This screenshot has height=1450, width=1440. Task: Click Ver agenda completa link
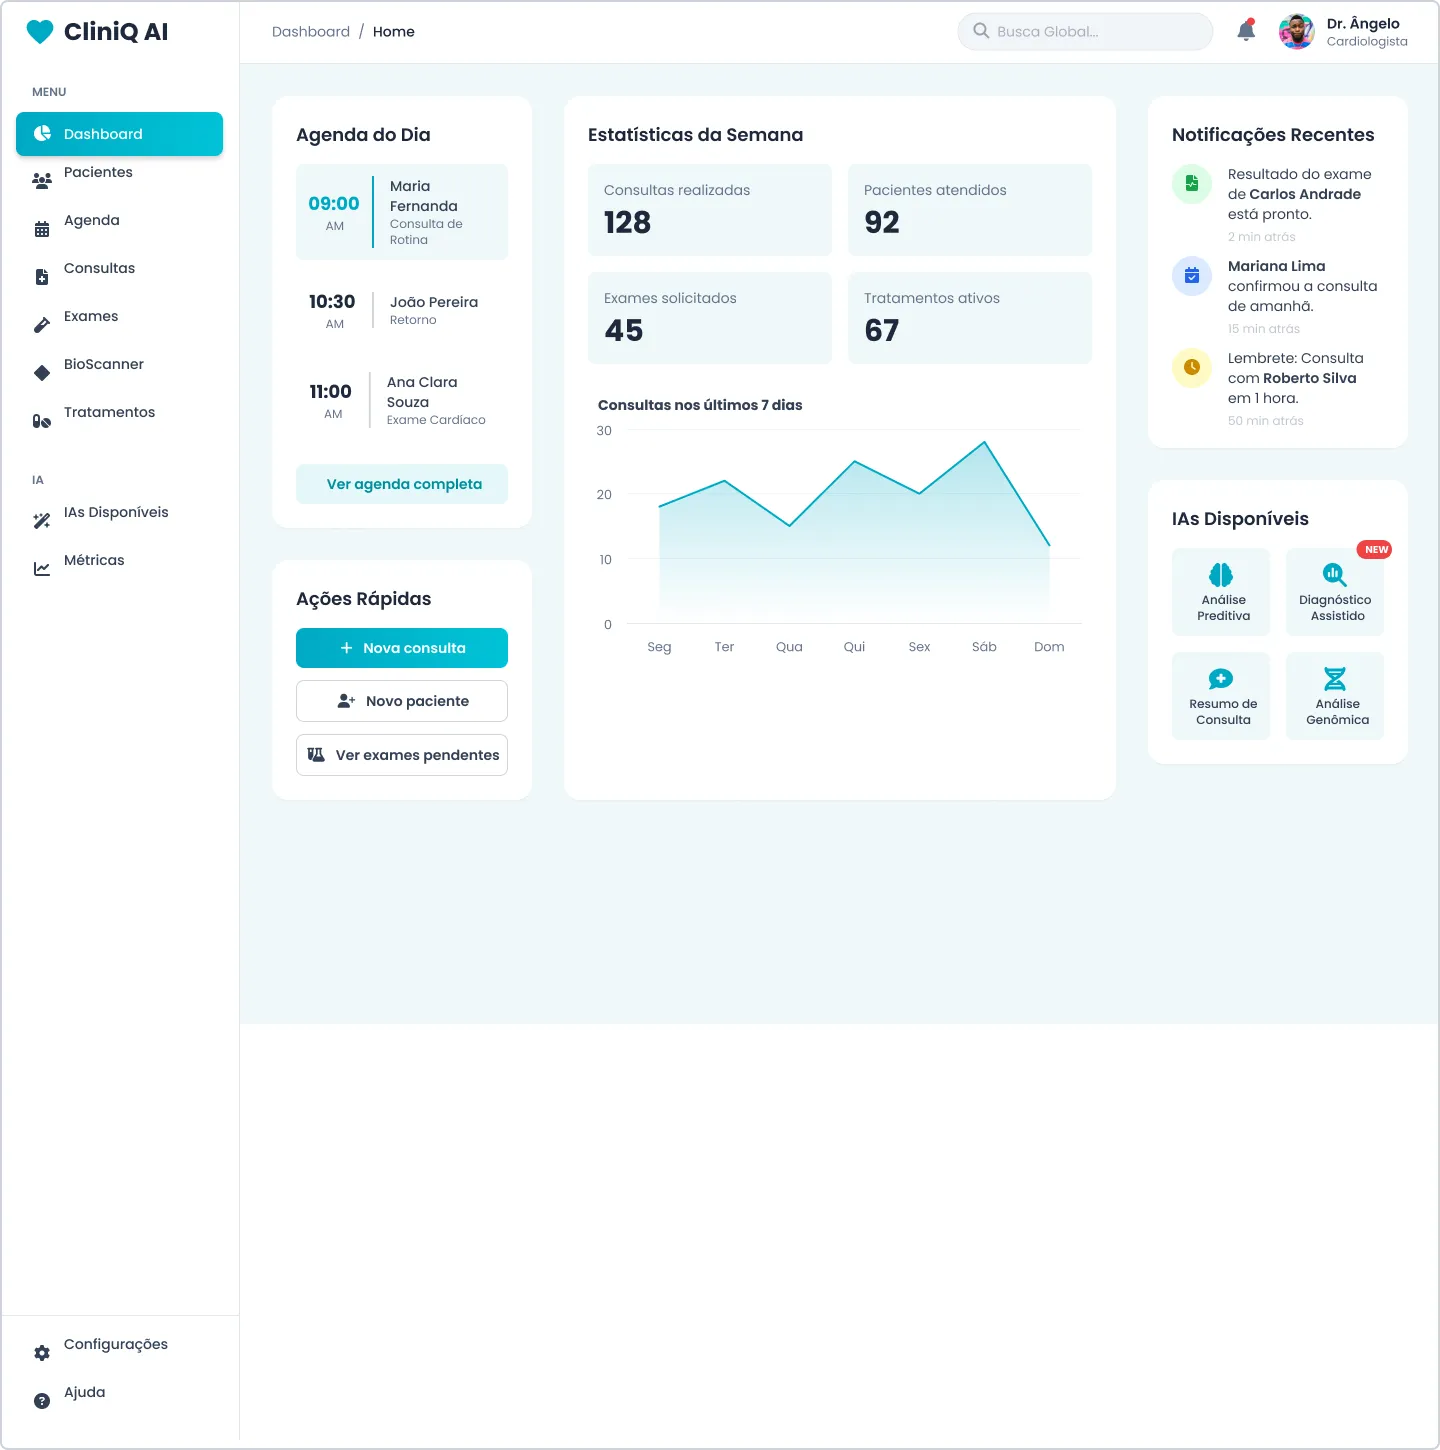point(402,484)
